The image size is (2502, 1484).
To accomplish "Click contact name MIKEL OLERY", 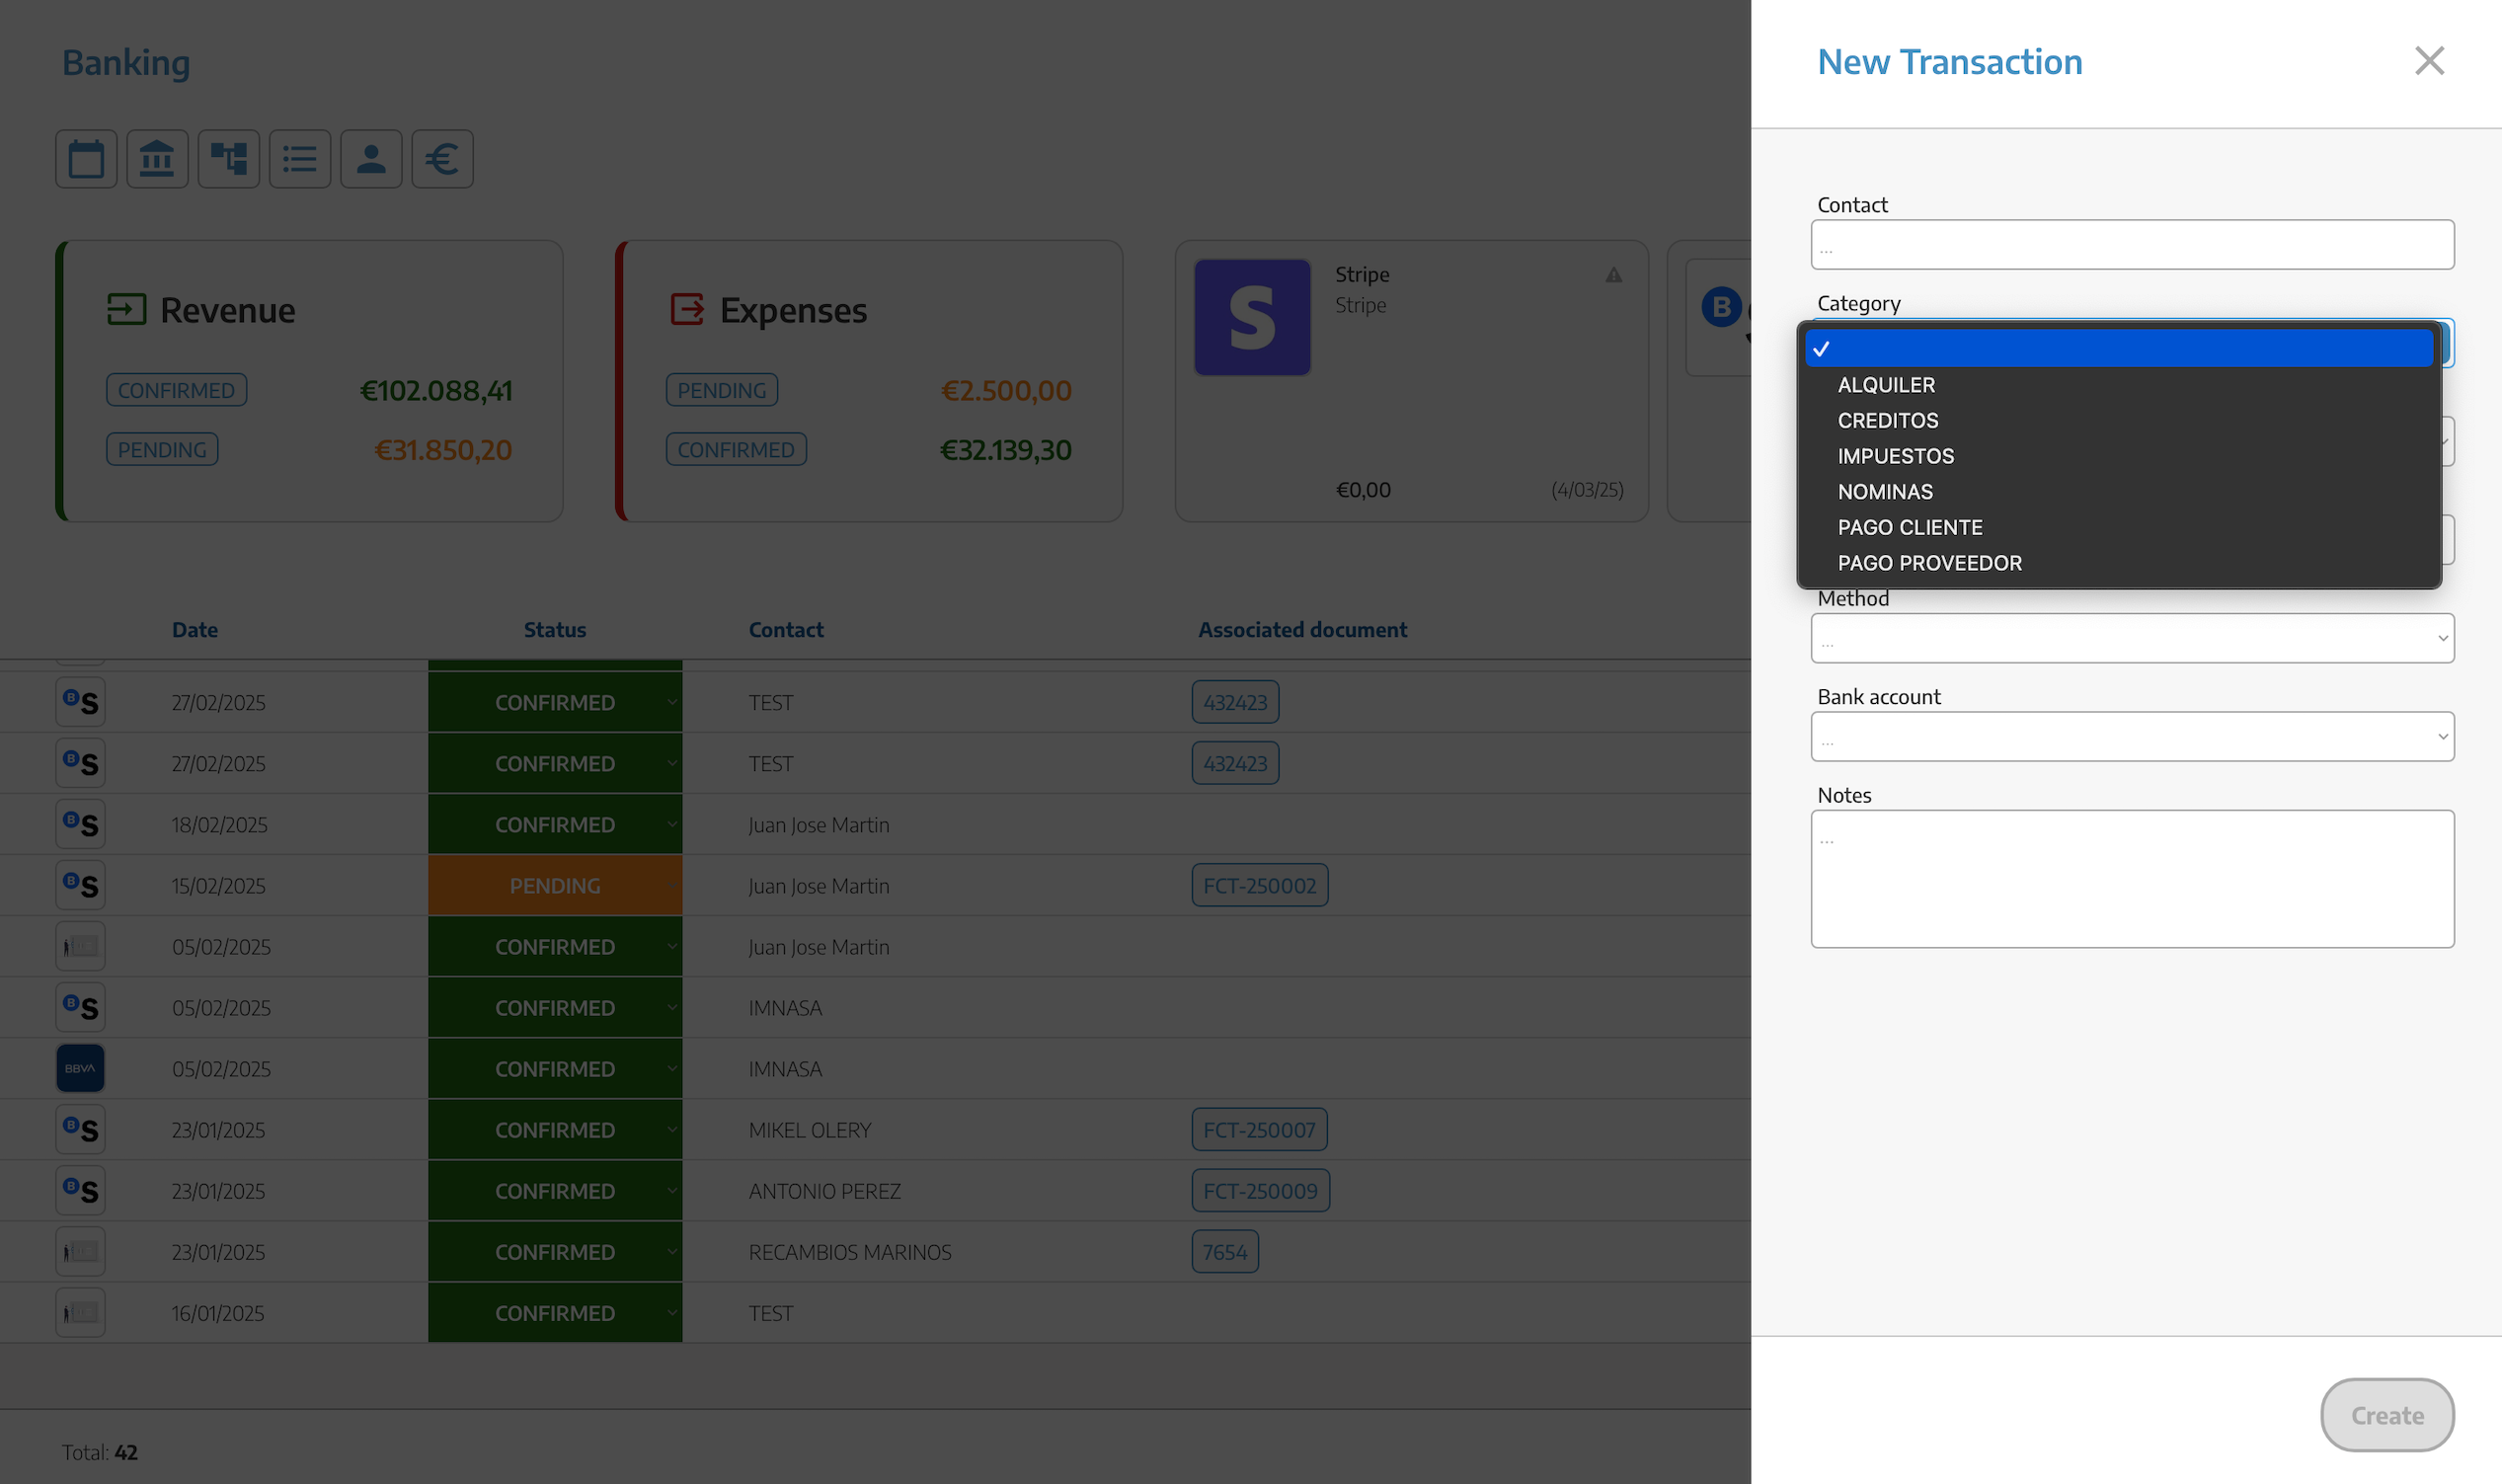I will 810,1130.
